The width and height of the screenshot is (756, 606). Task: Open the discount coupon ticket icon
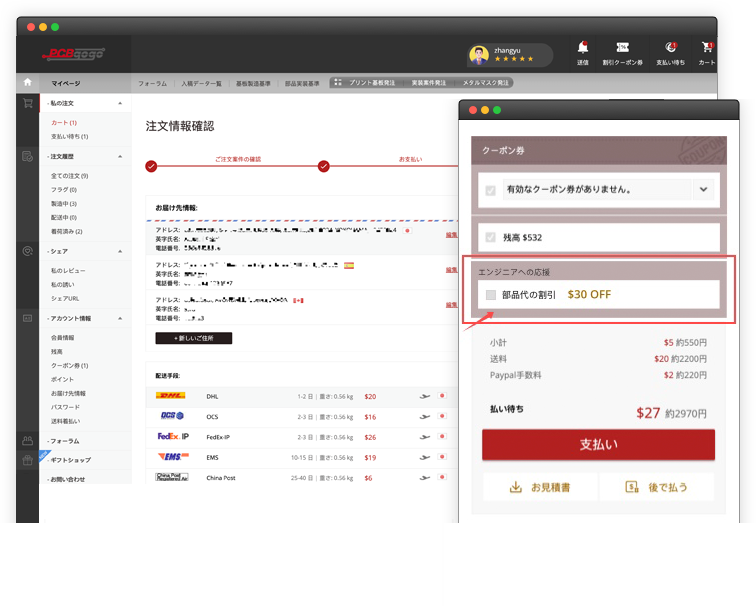click(622, 47)
